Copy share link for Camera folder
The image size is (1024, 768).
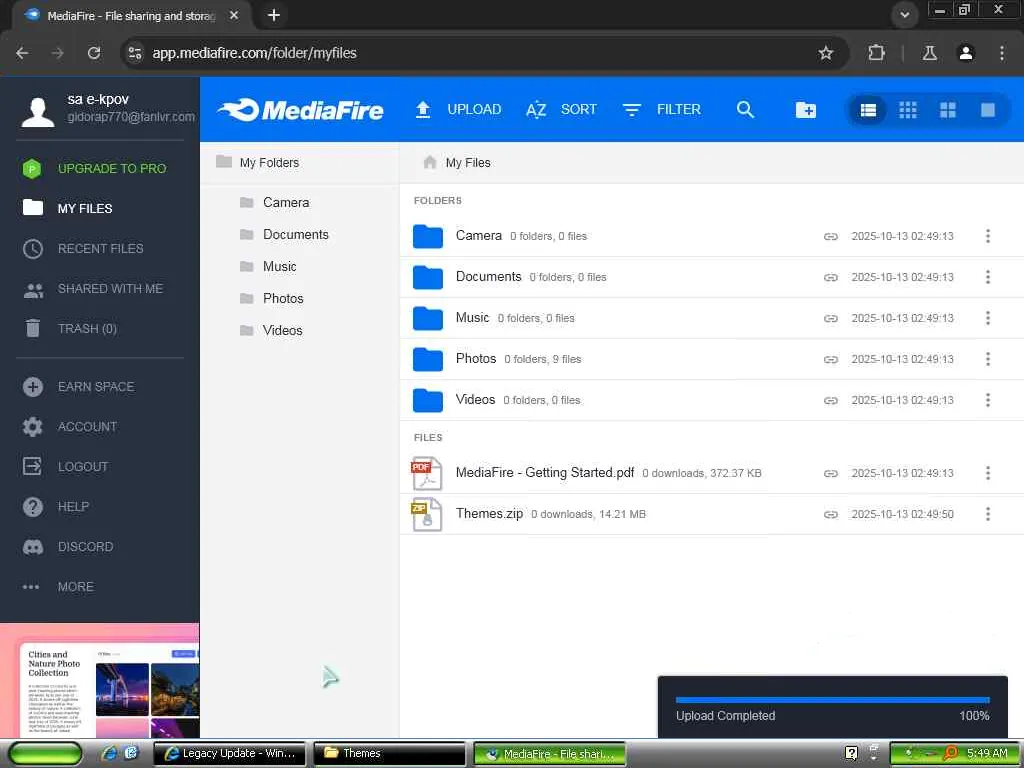831,236
